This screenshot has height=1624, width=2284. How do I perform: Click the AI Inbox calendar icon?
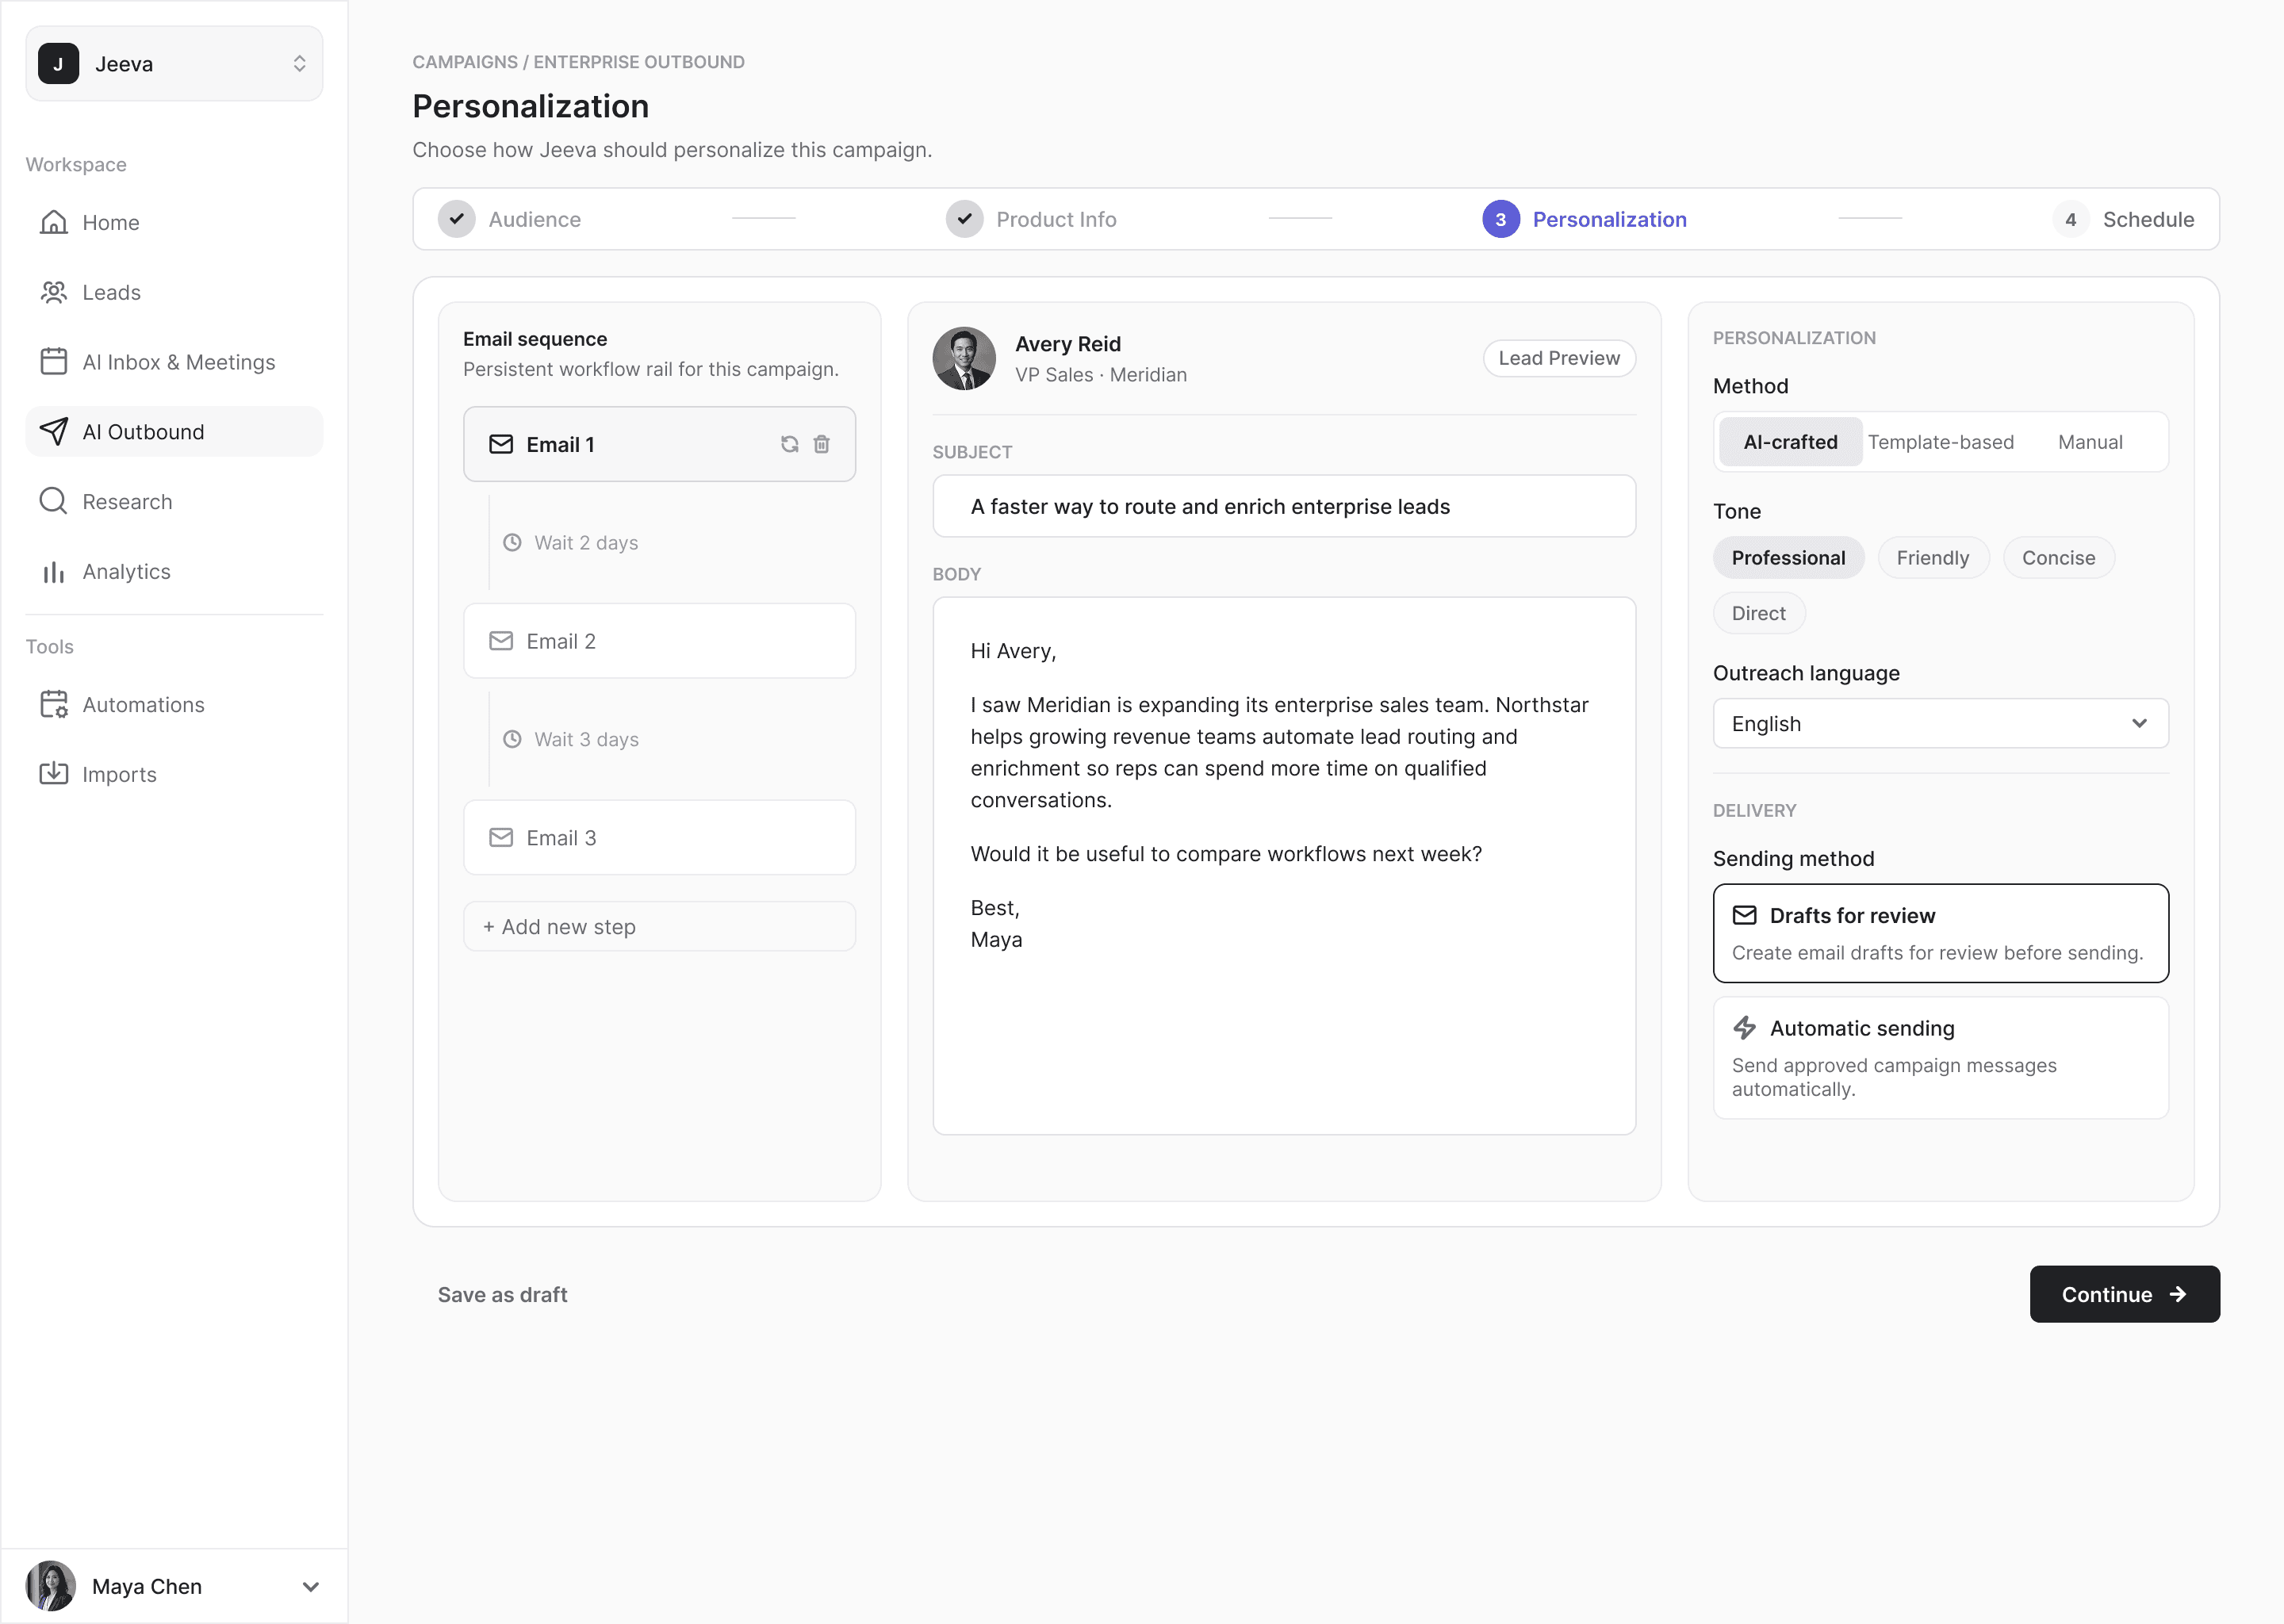(x=54, y=361)
